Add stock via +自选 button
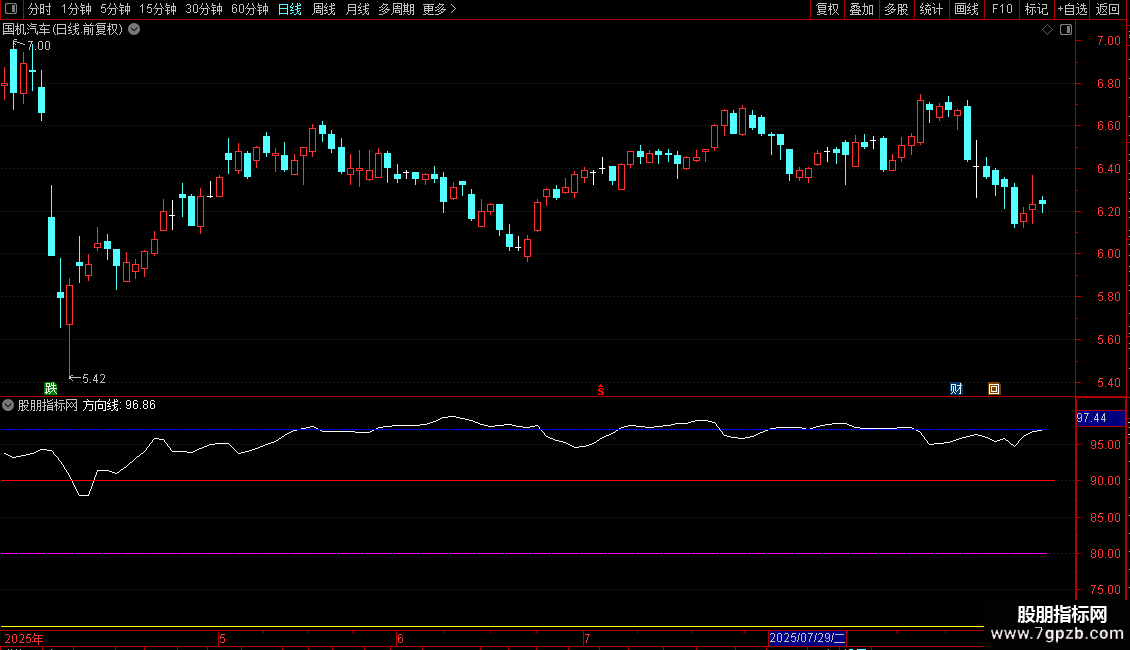This screenshot has width=1130, height=650. (x=1072, y=9)
